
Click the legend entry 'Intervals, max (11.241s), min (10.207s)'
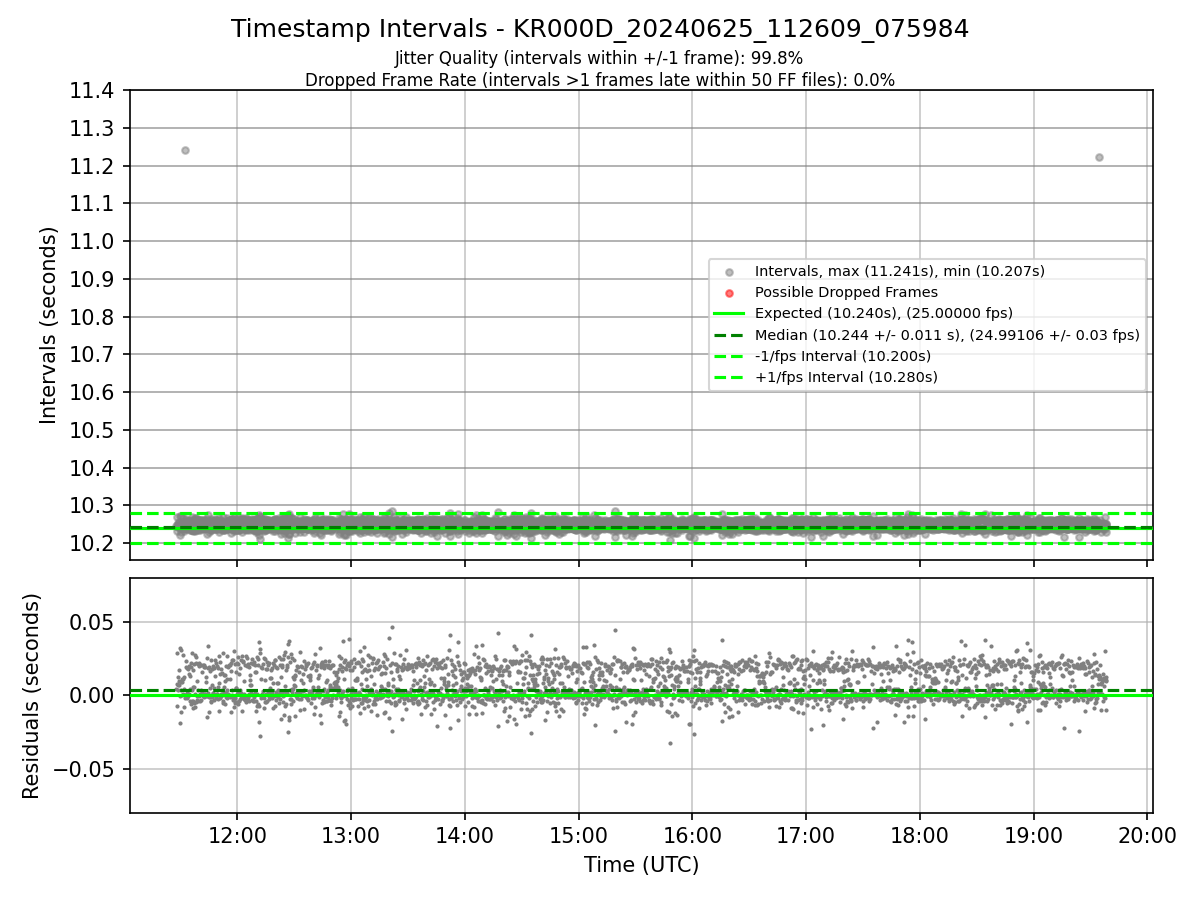pos(900,271)
